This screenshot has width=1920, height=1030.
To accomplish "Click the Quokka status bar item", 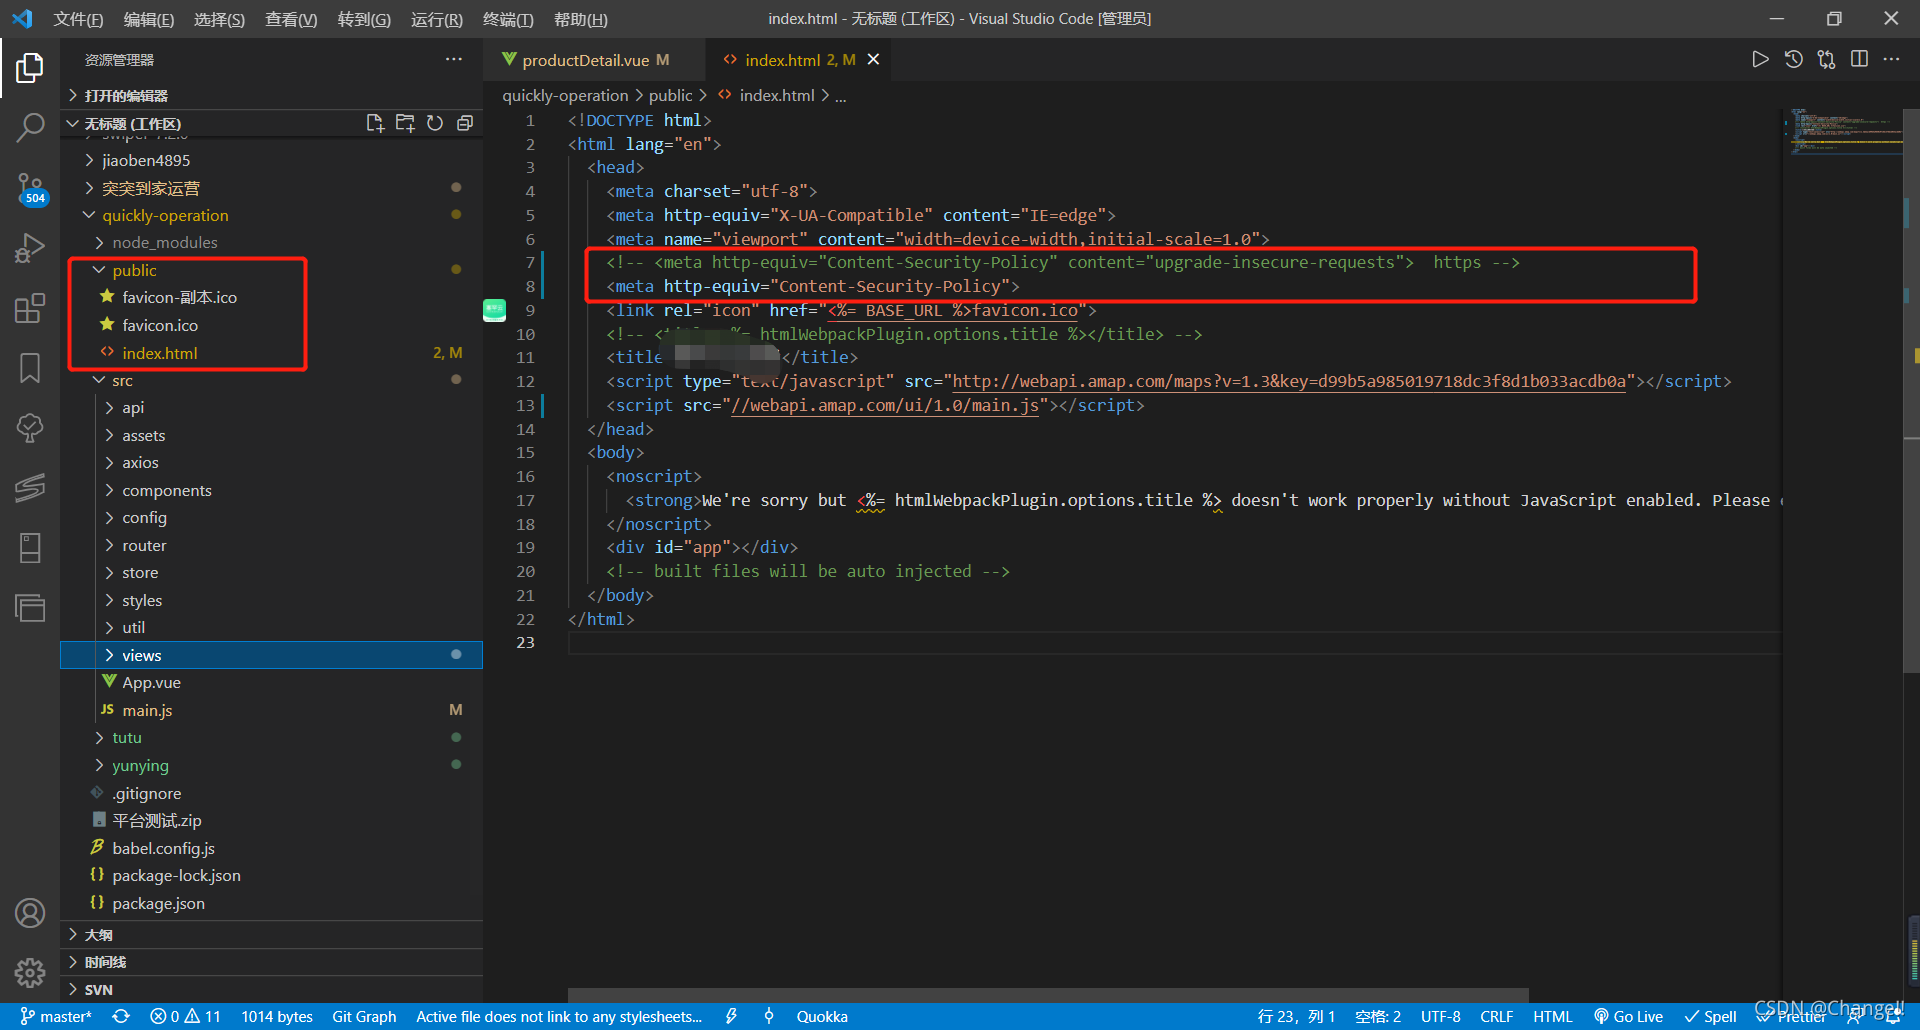I will 822,1016.
